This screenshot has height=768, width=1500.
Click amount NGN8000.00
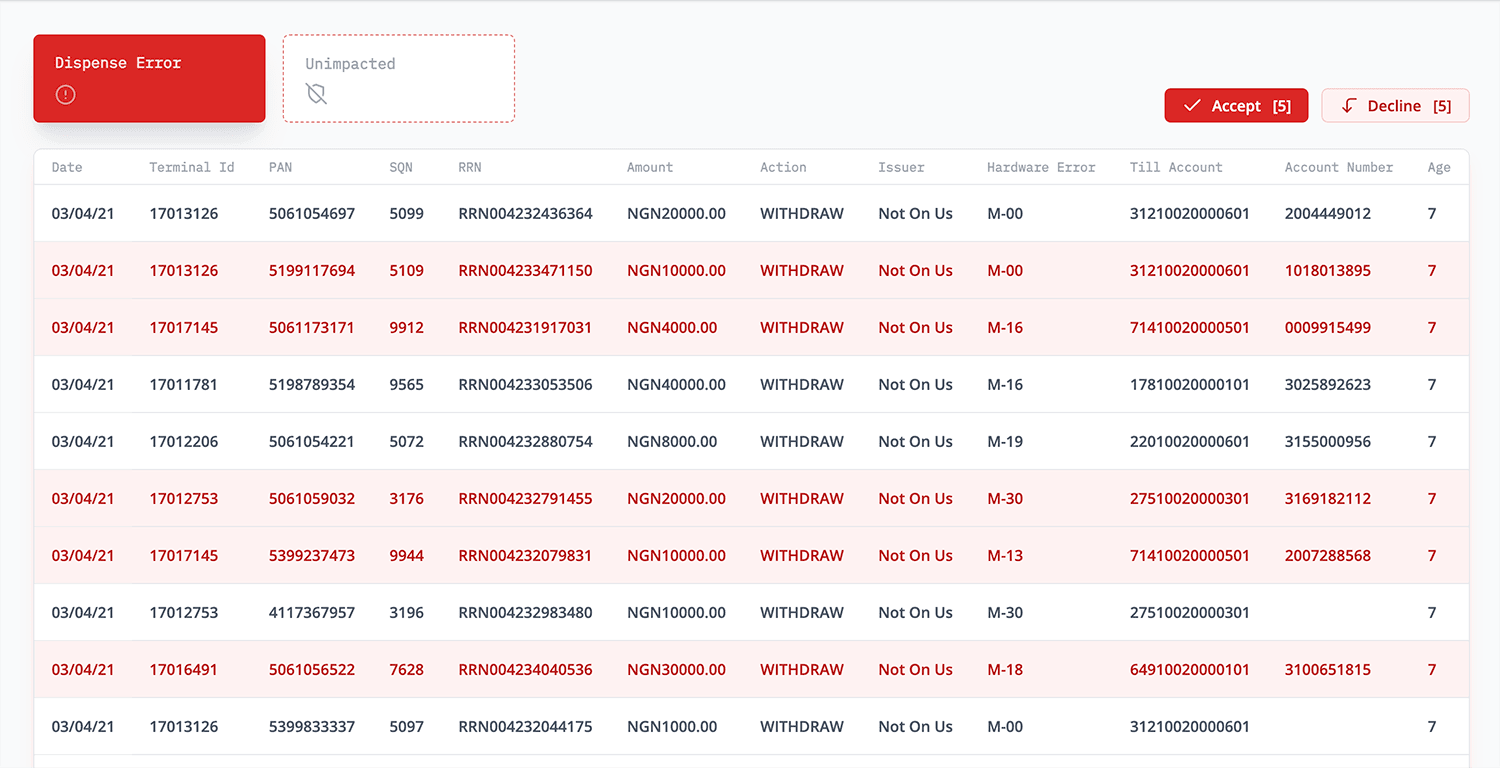[672, 441]
